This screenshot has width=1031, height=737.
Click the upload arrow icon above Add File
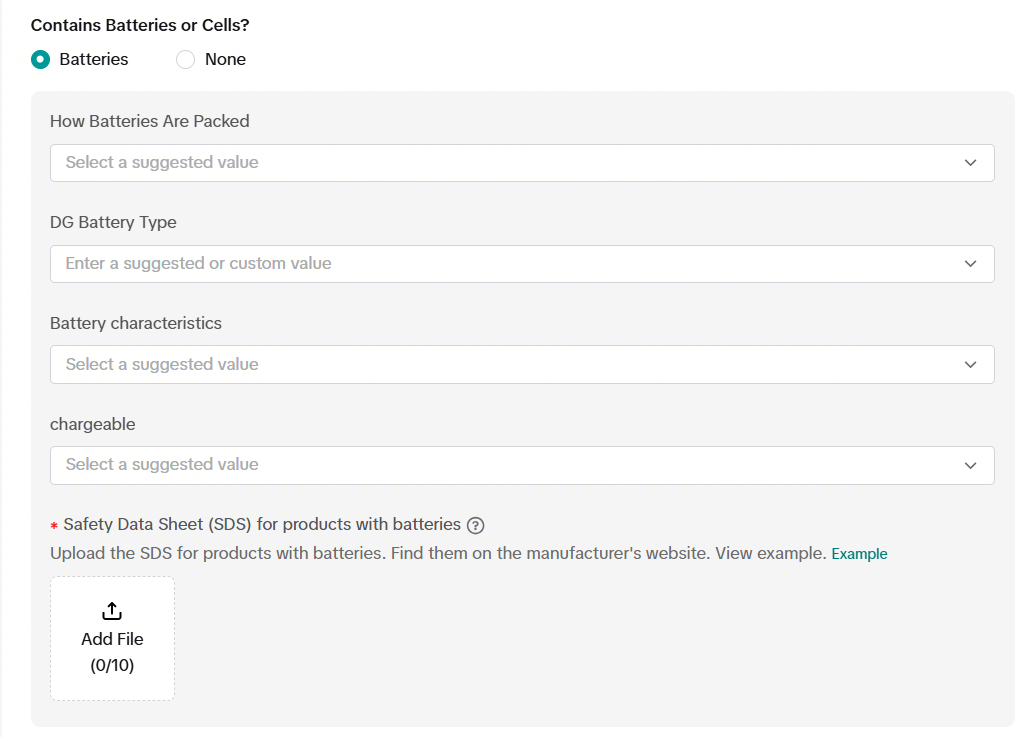coord(112,611)
